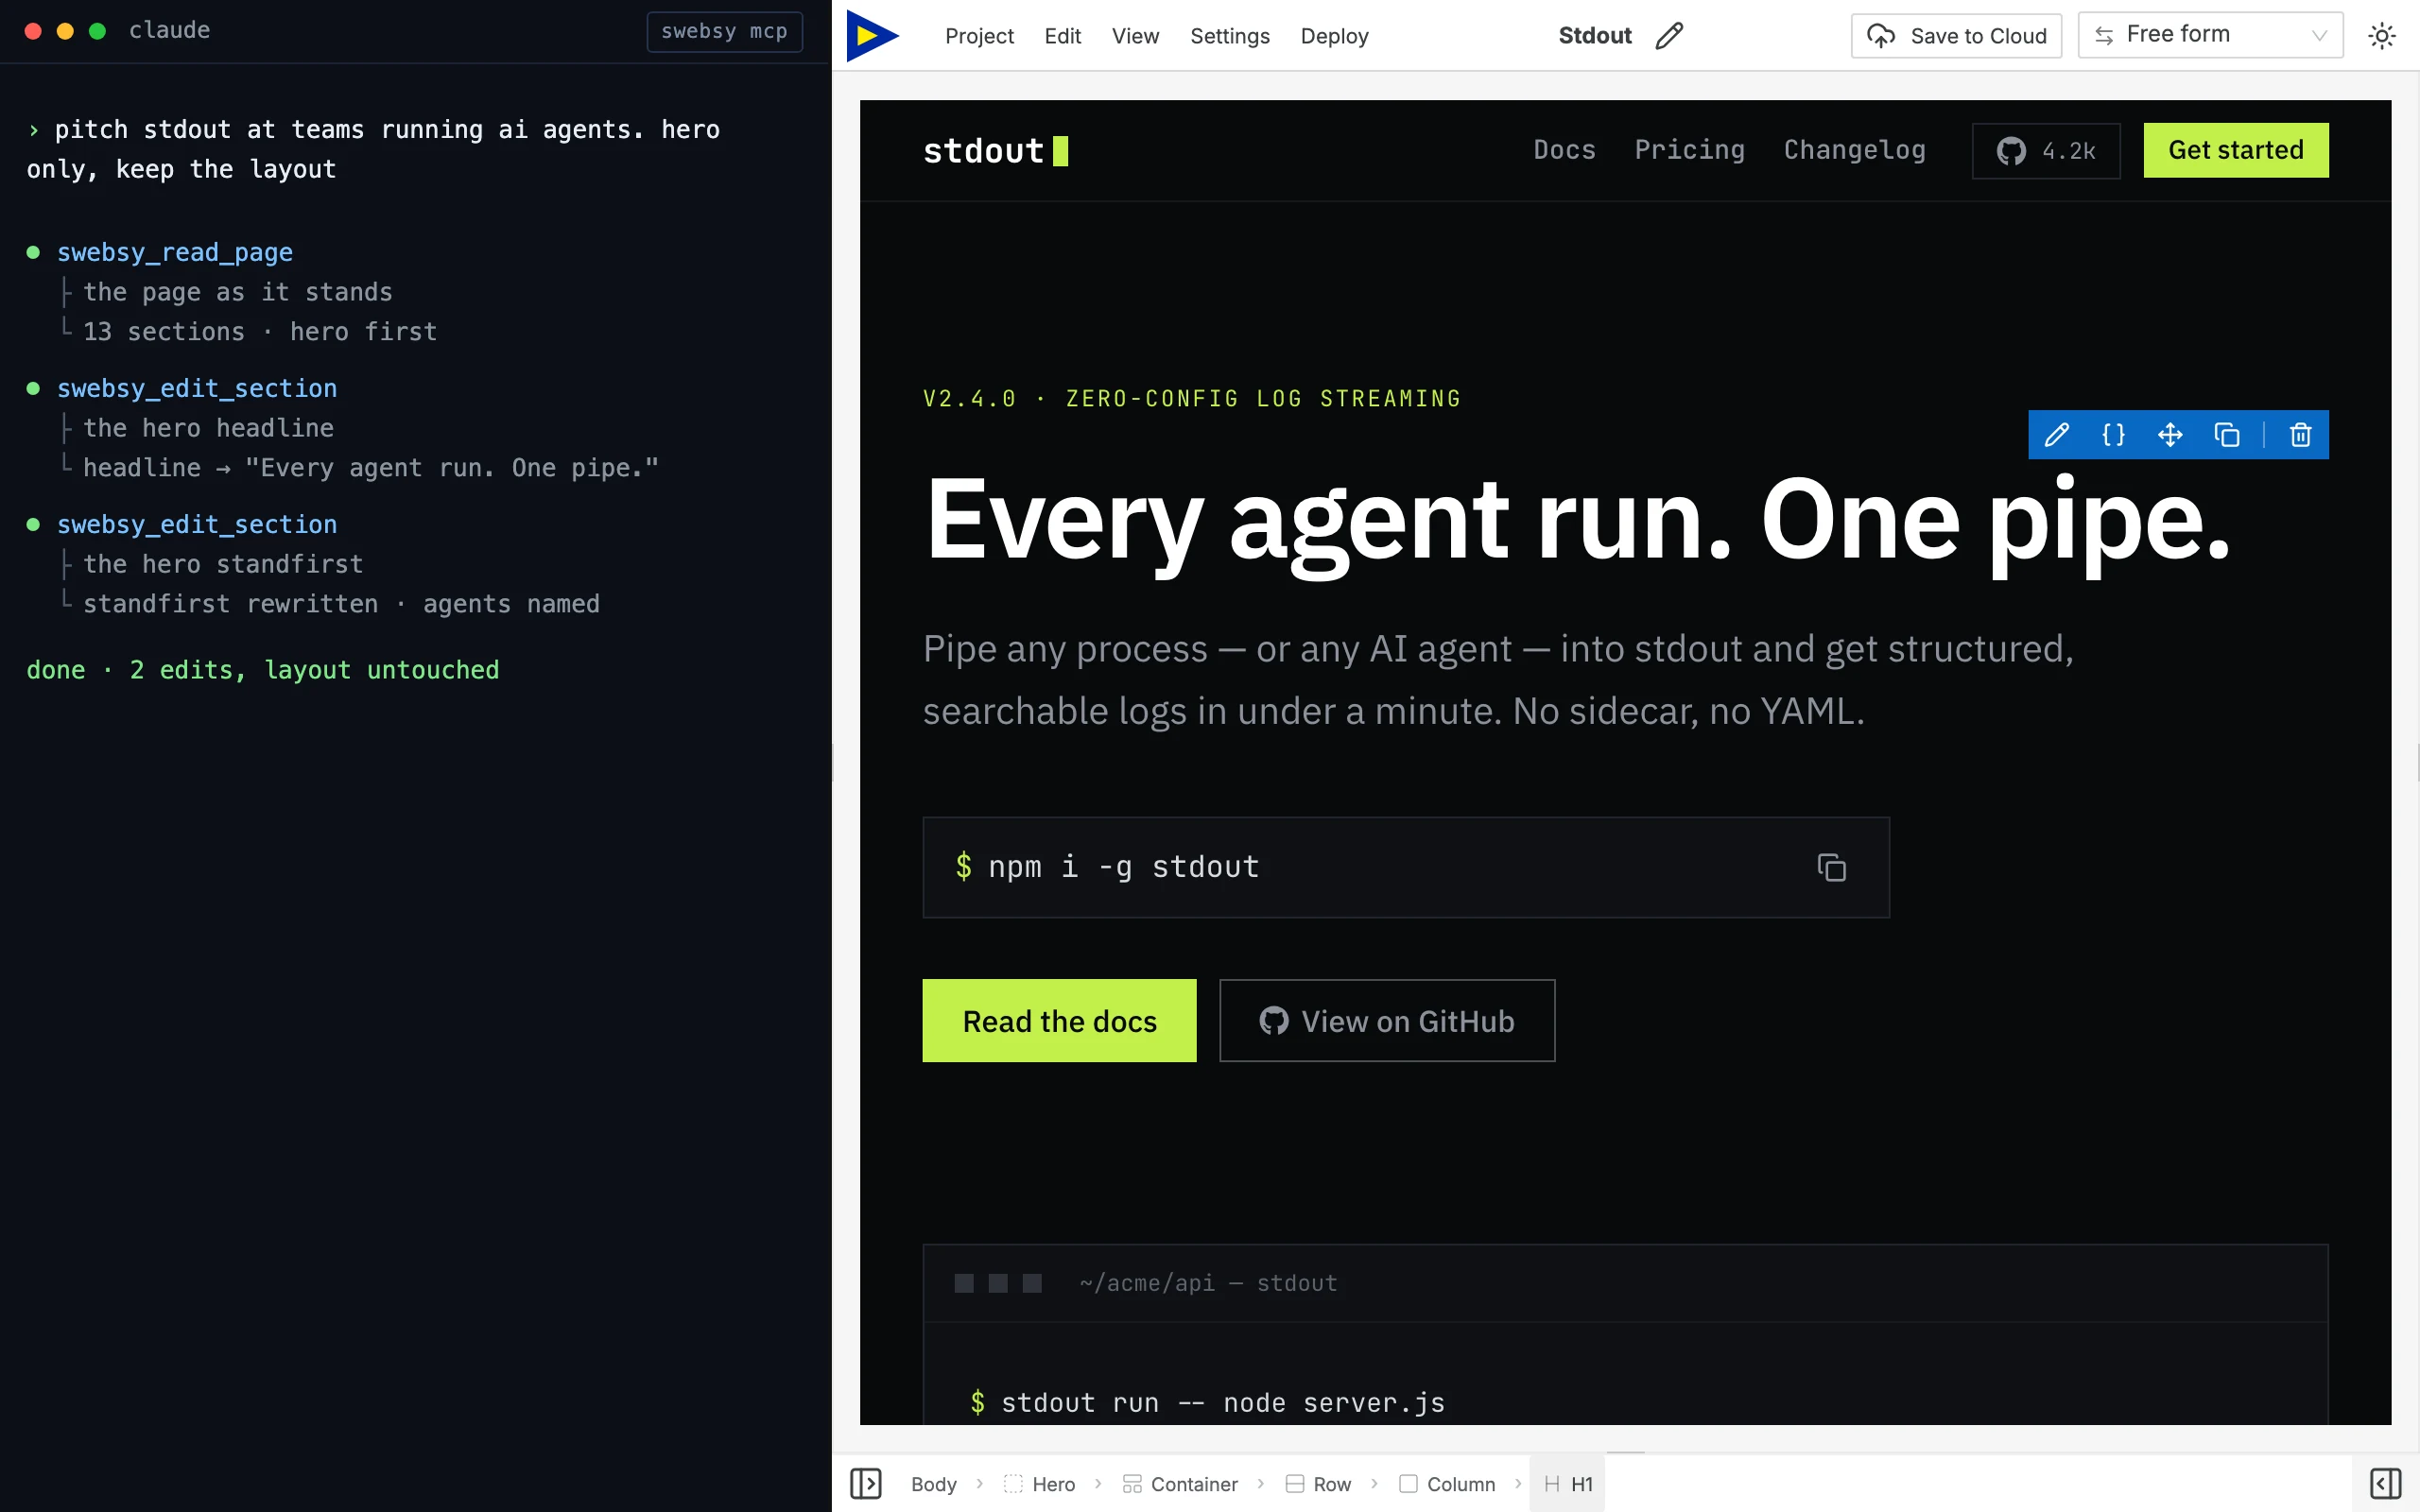Select Column in the breadcrumb

[1447, 1484]
